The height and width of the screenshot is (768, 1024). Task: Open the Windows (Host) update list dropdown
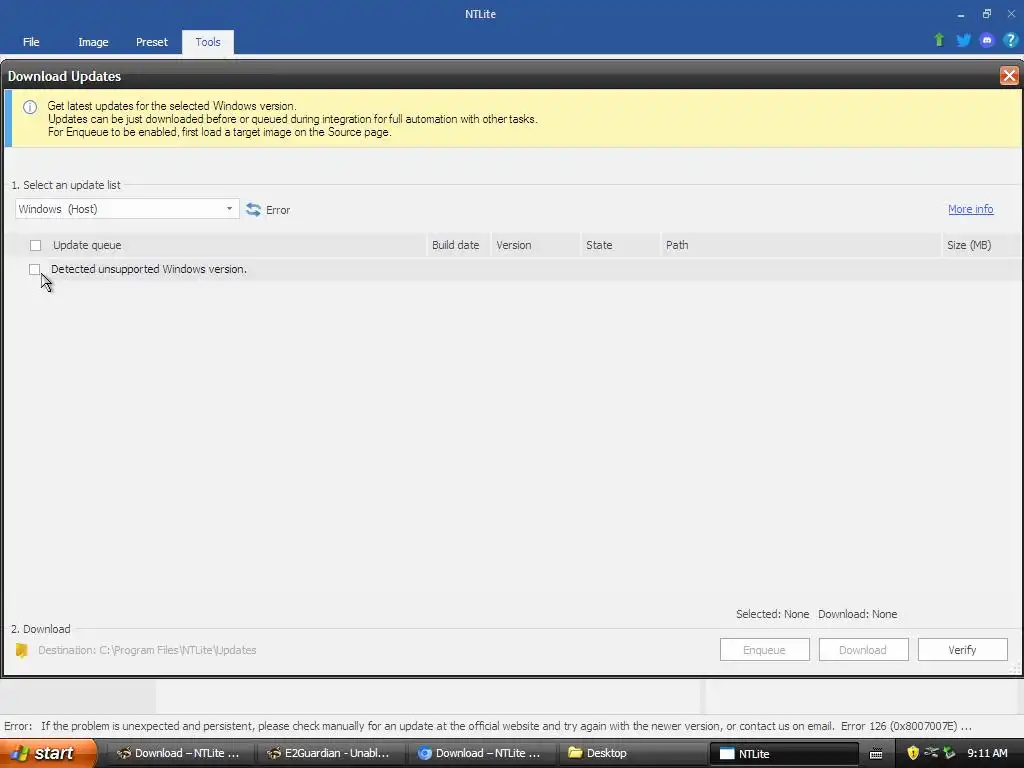(127, 209)
